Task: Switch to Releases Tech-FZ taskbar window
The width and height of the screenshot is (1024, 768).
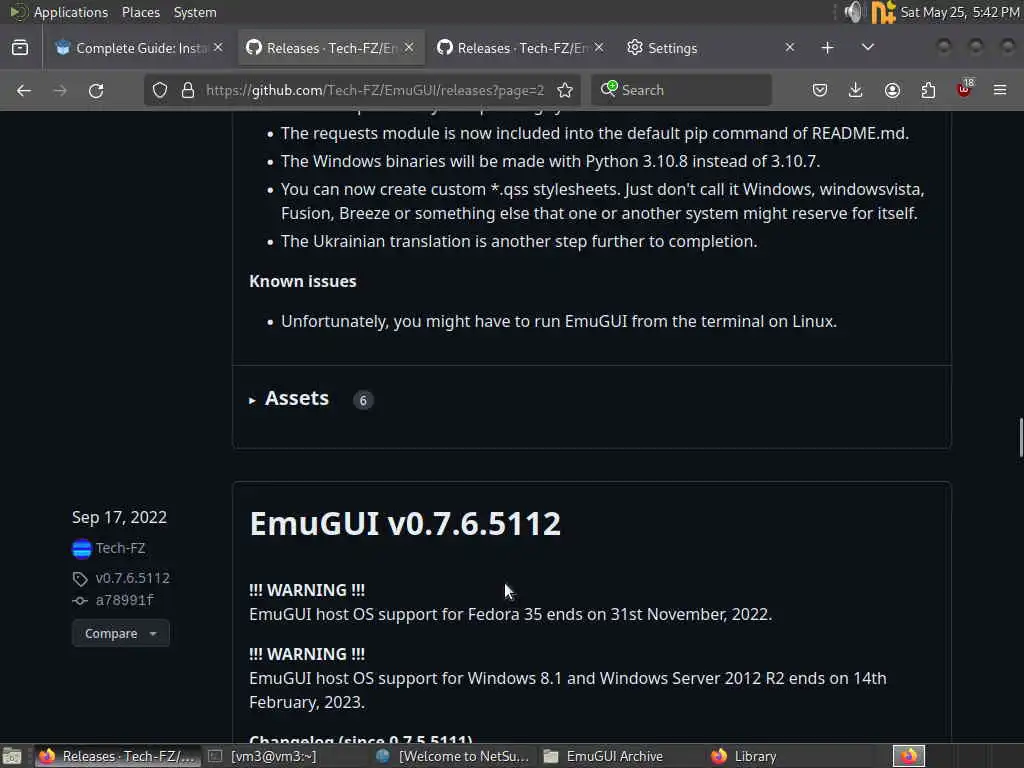Action: point(118,756)
